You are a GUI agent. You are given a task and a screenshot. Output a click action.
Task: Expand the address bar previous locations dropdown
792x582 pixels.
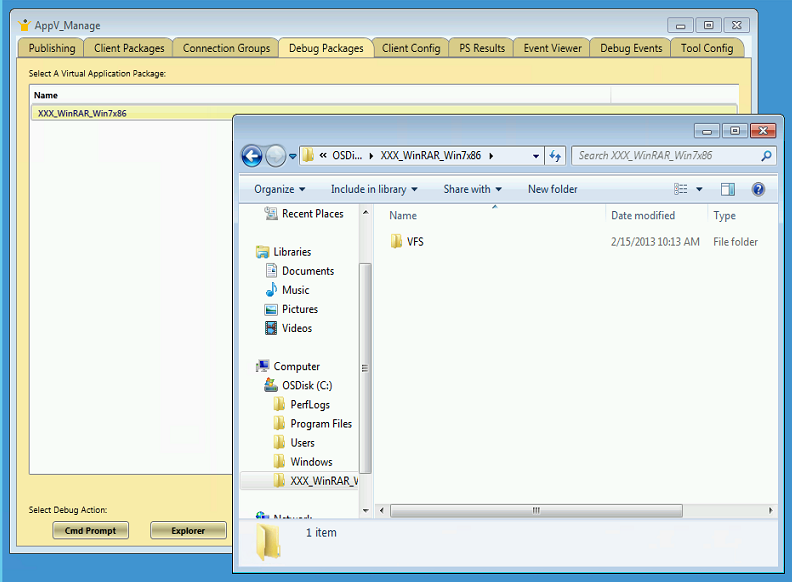pos(536,156)
